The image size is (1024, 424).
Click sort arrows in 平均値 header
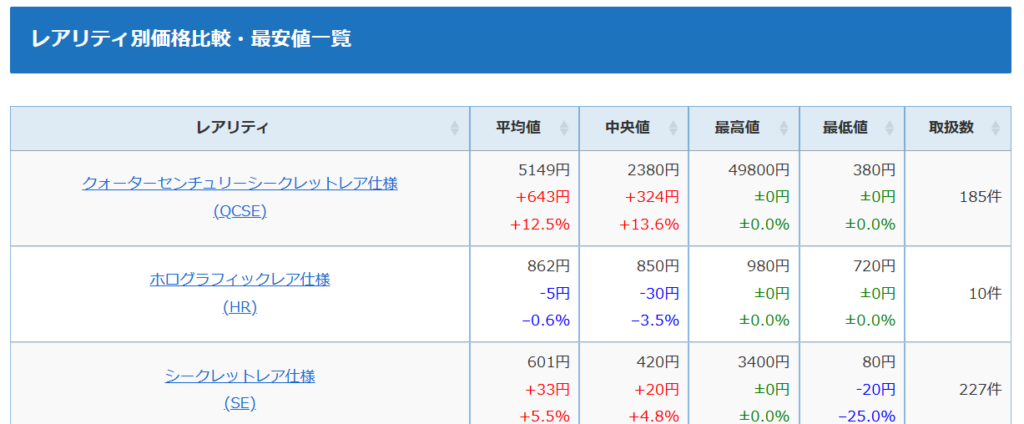tap(564, 128)
